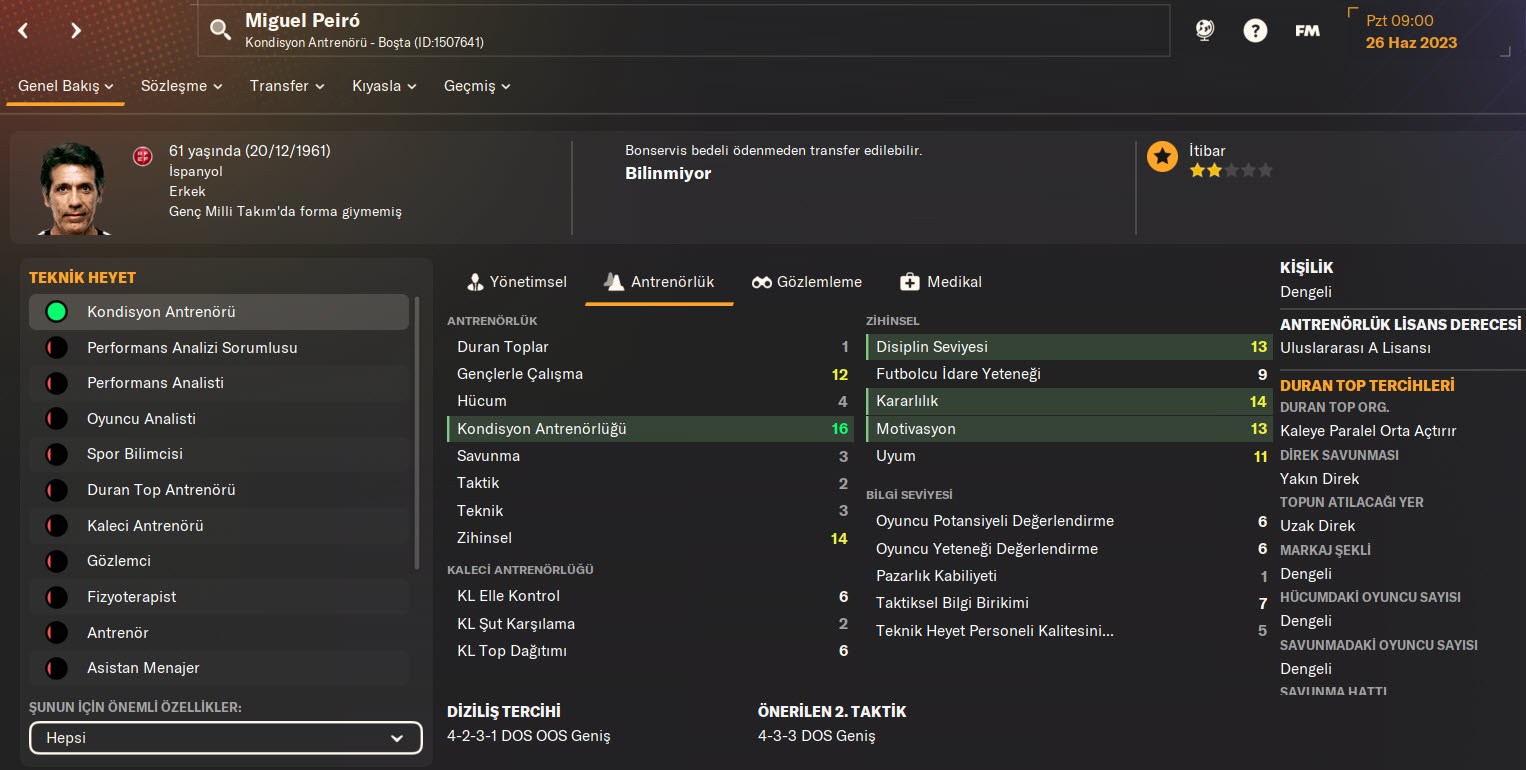Open the Hepsi attributes dropdown
Viewport: 1526px width, 770px height.
(x=225, y=738)
